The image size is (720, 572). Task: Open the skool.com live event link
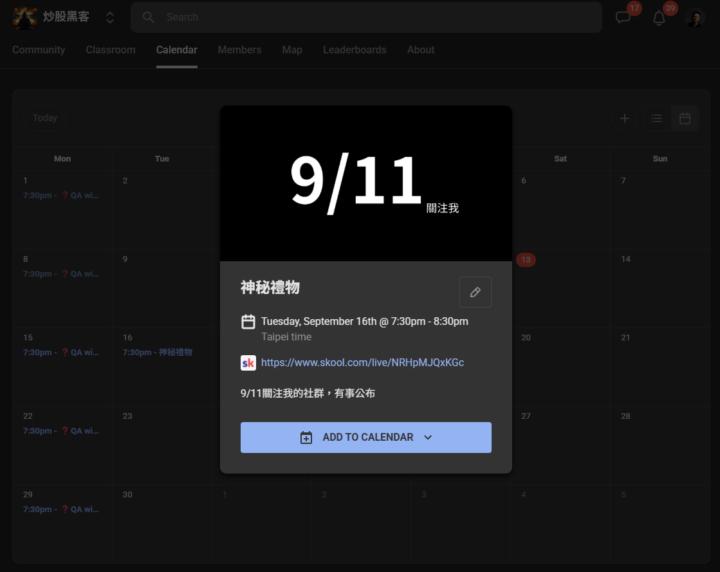pyautogui.click(x=362, y=363)
